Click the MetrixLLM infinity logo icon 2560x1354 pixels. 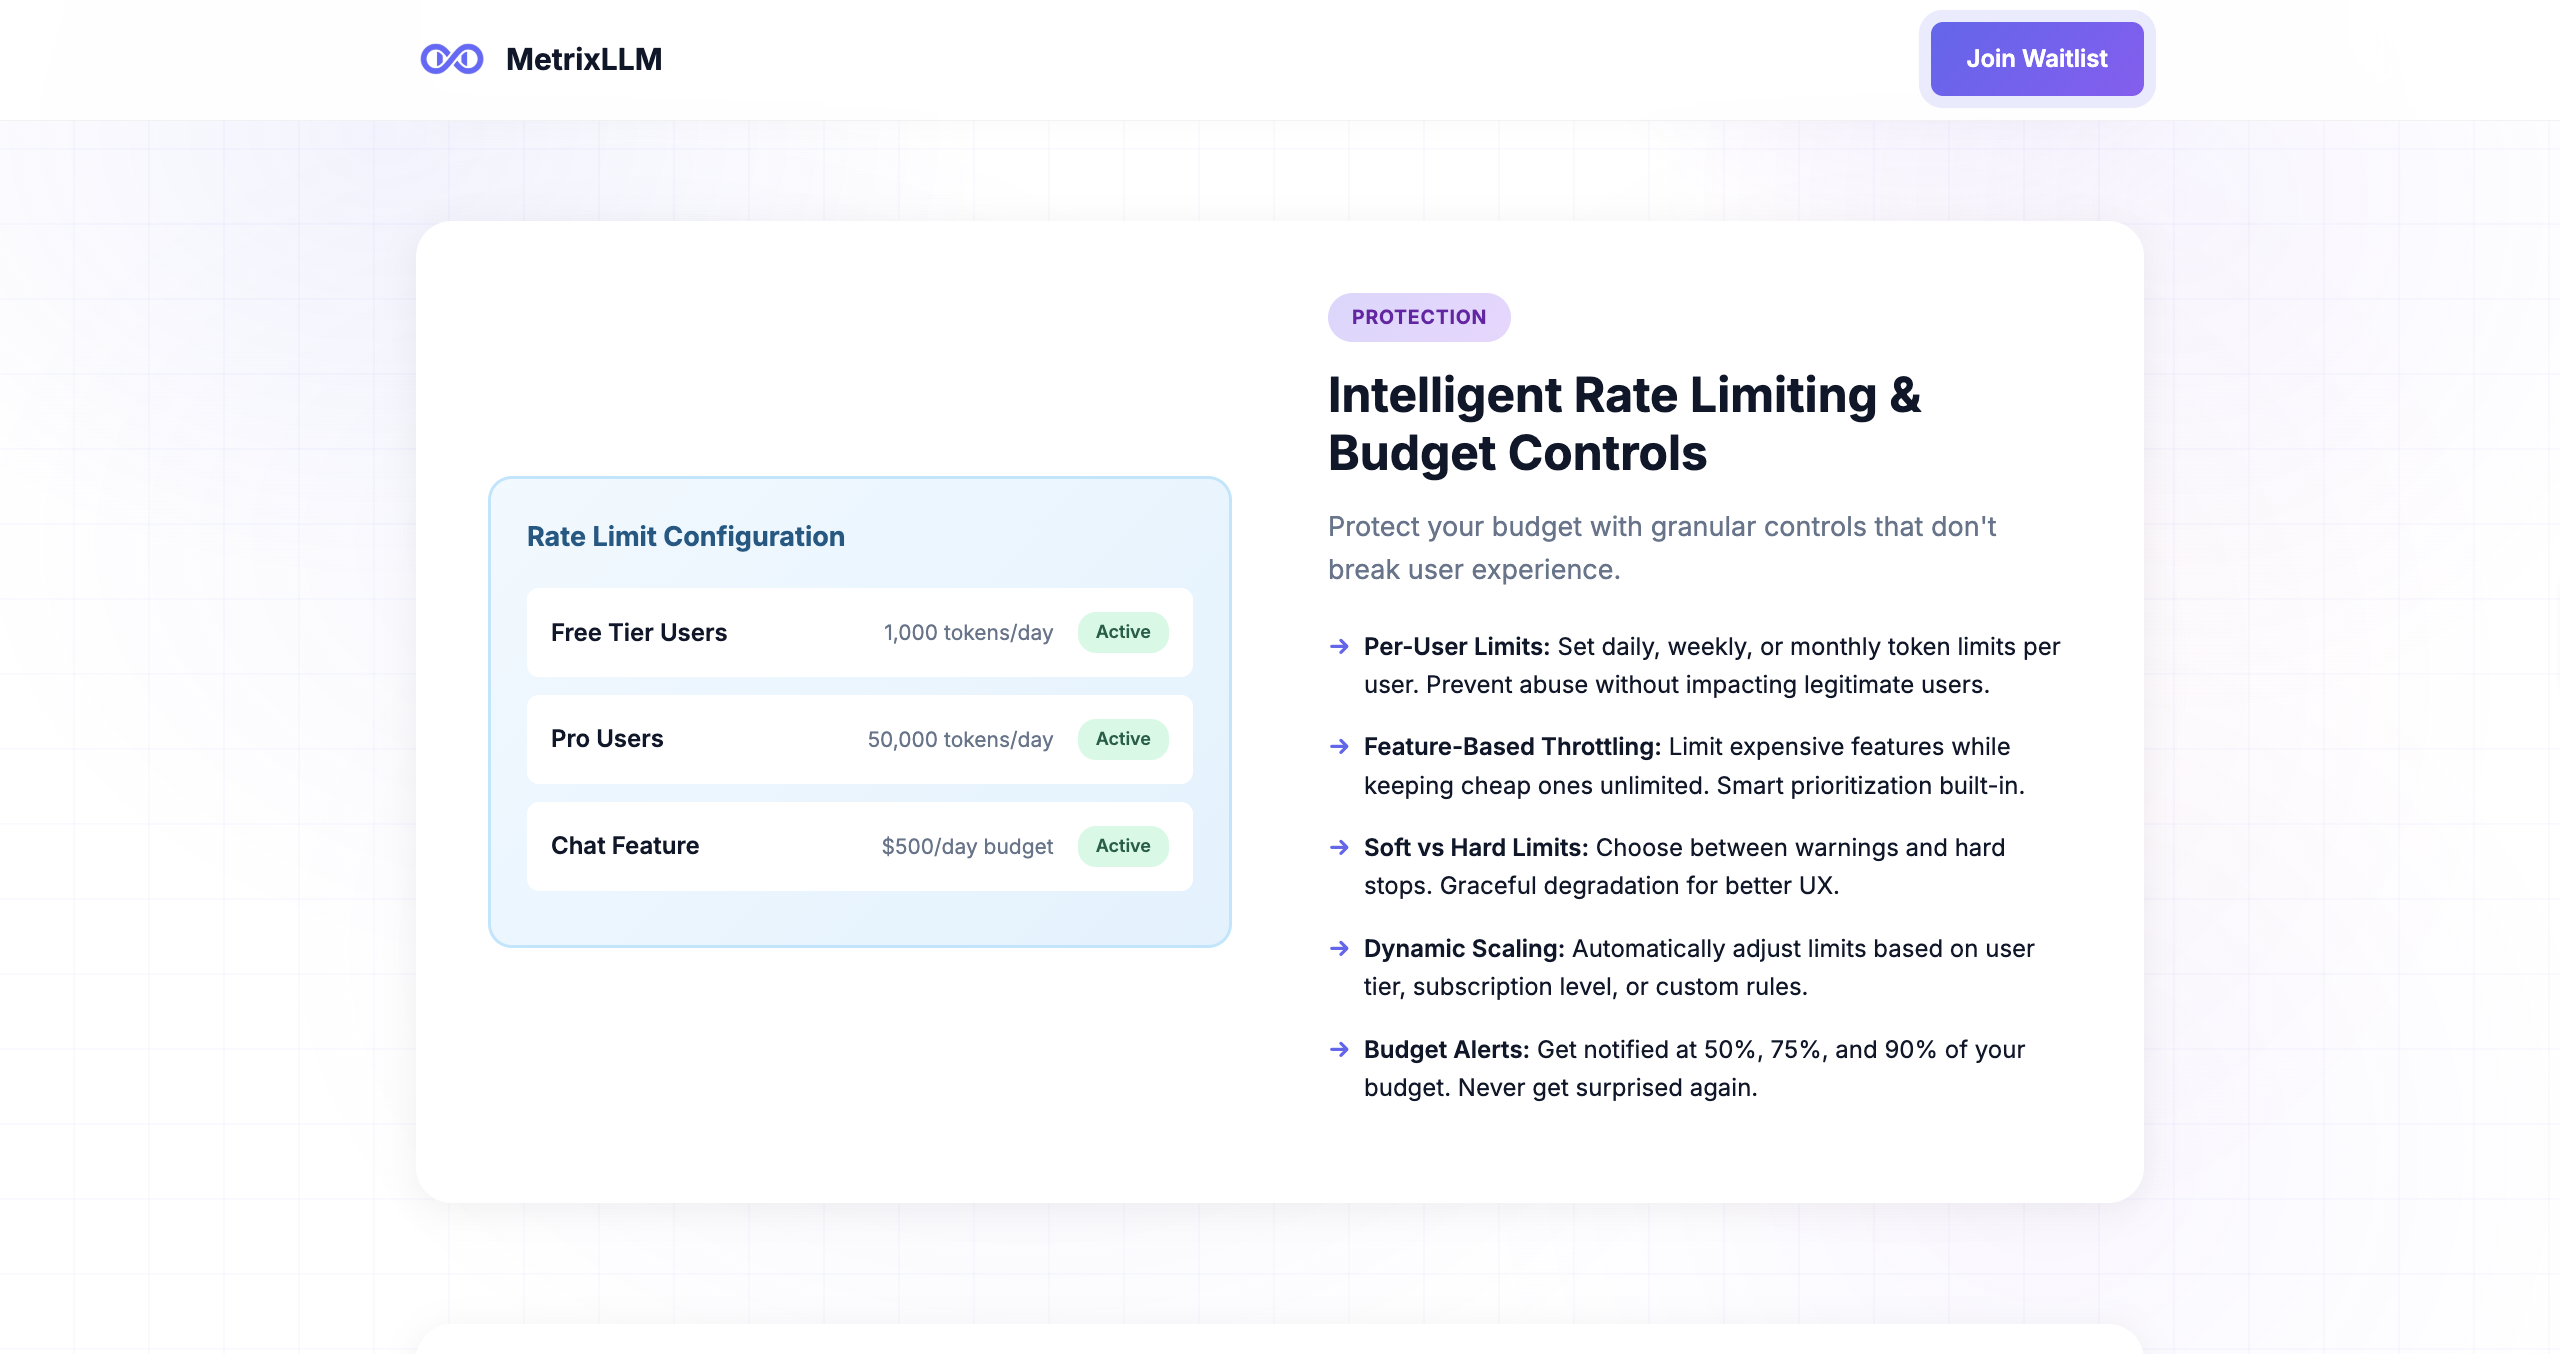point(451,59)
